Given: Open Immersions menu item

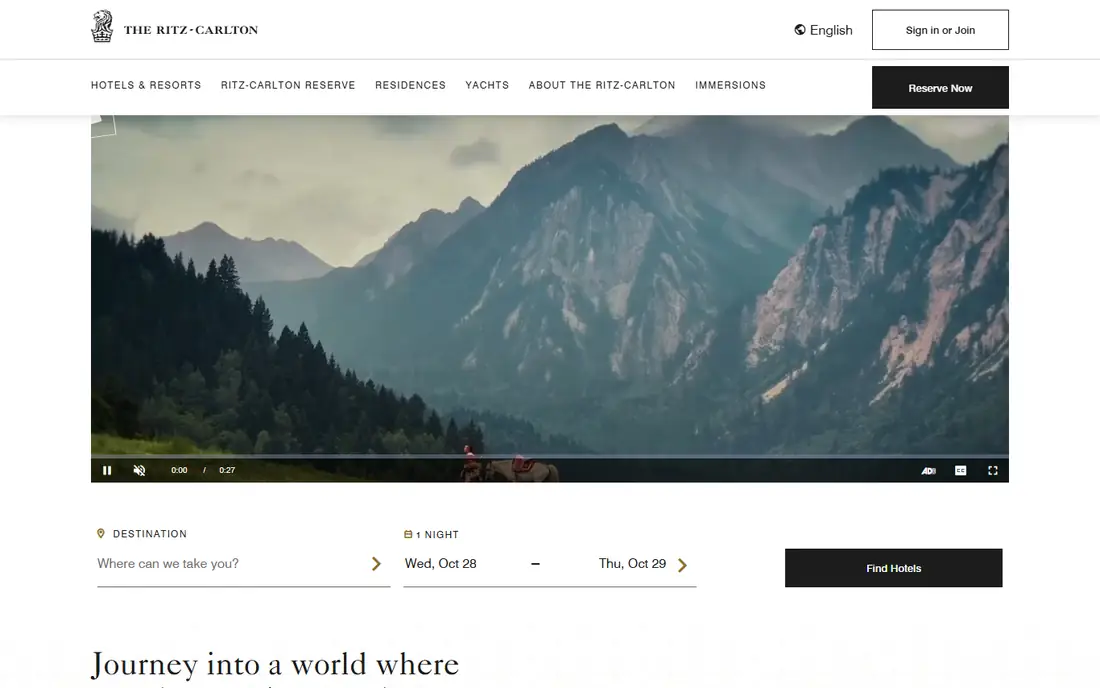Looking at the screenshot, I should point(730,85).
